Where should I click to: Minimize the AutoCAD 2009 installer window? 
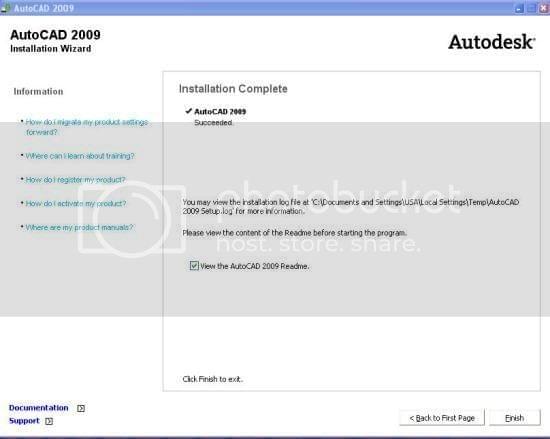[519, 8]
